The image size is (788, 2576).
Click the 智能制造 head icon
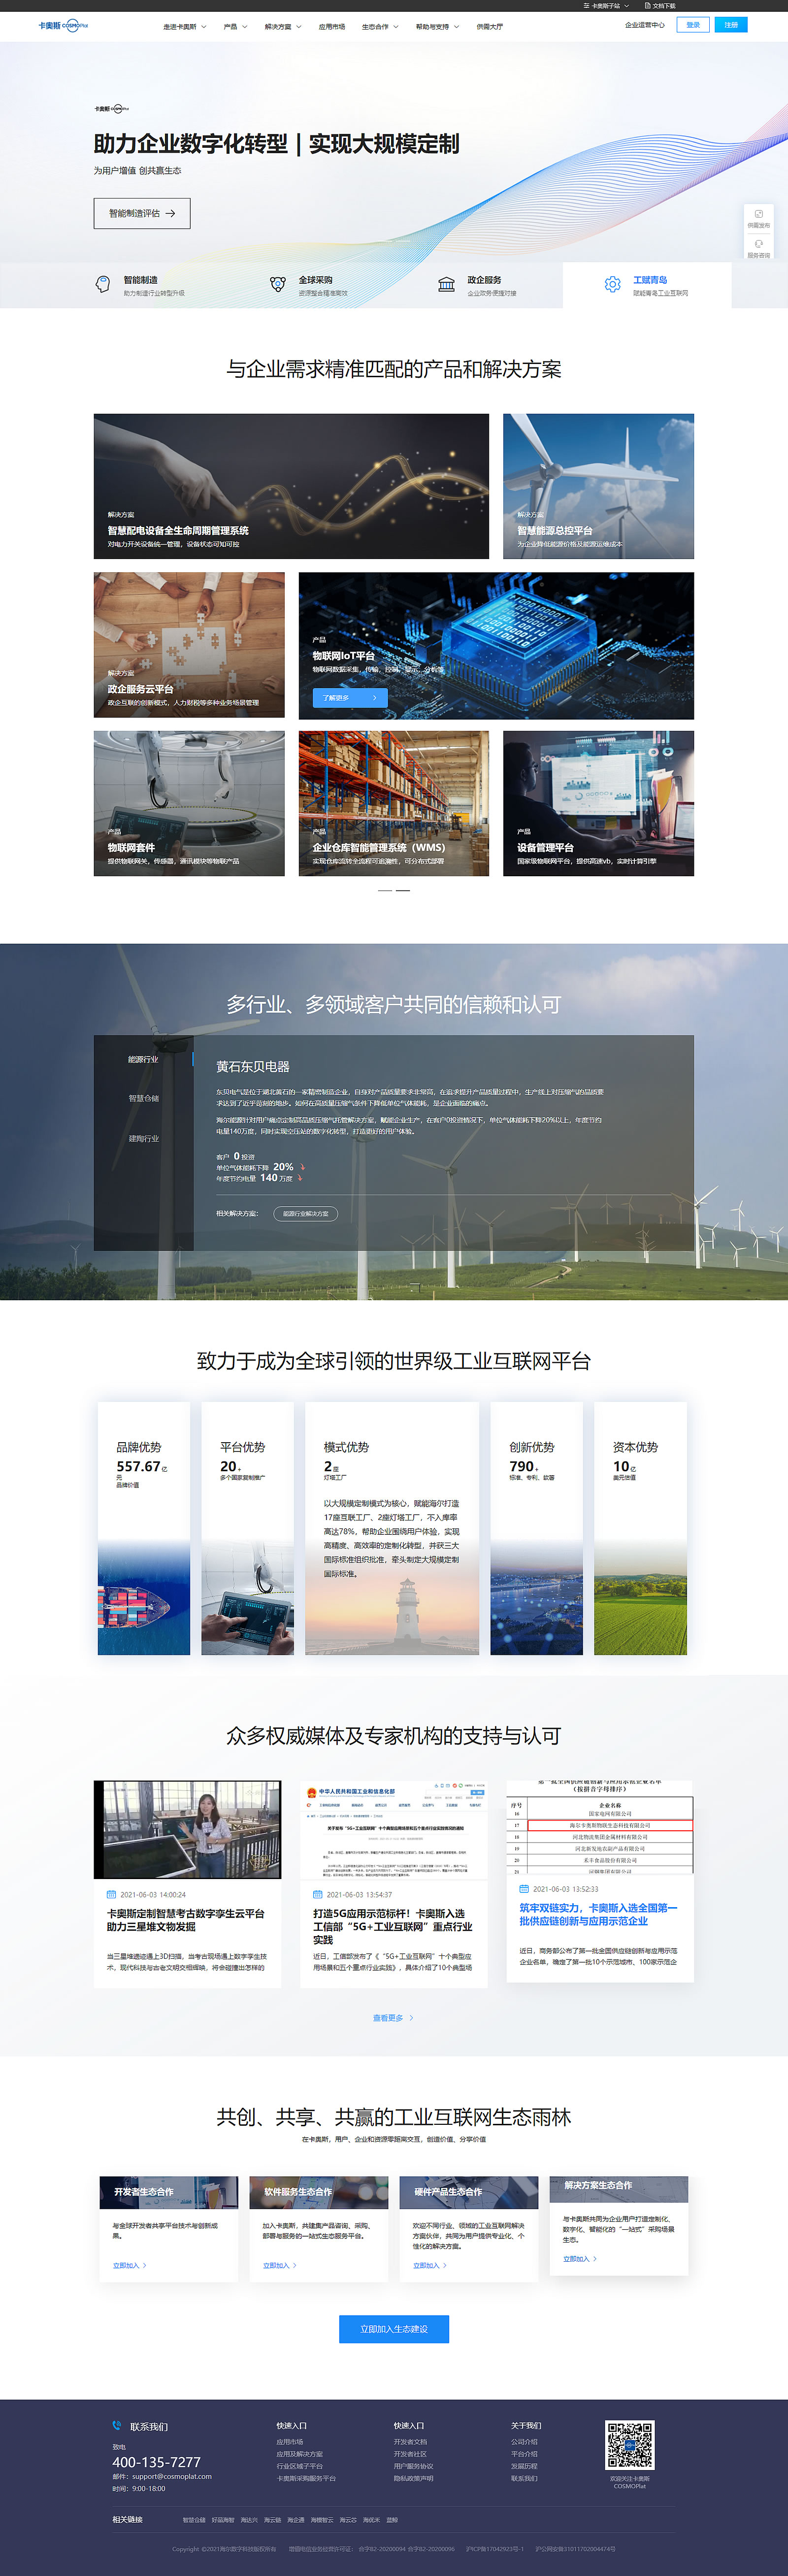[103, 285]
